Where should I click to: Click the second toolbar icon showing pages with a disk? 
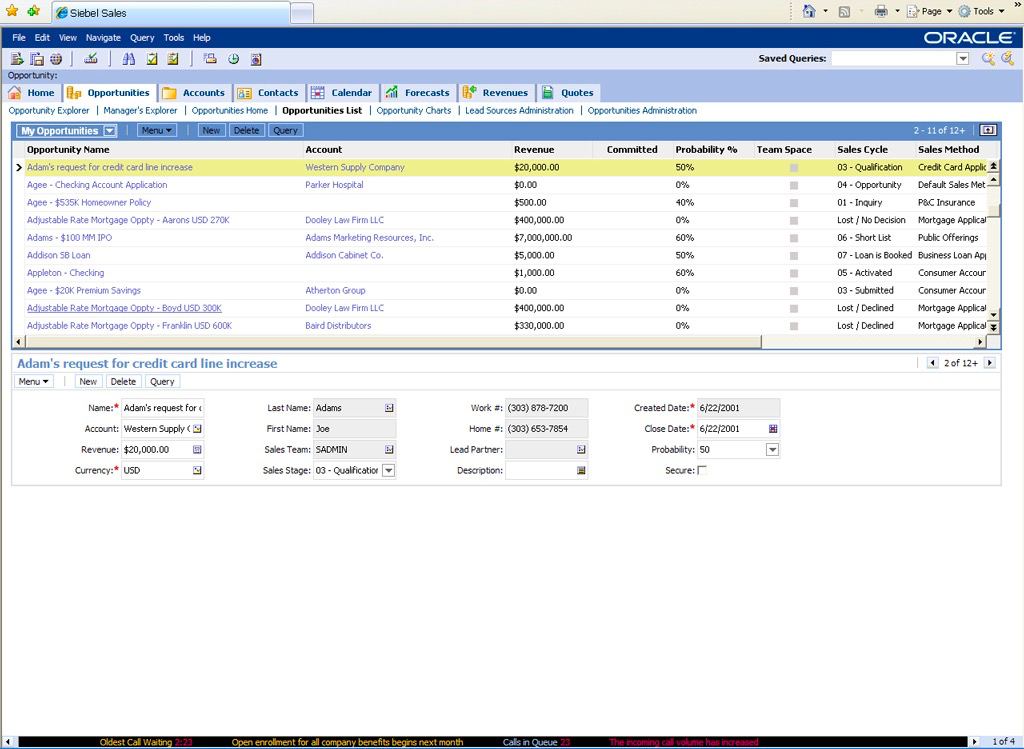tap(37, 59)
